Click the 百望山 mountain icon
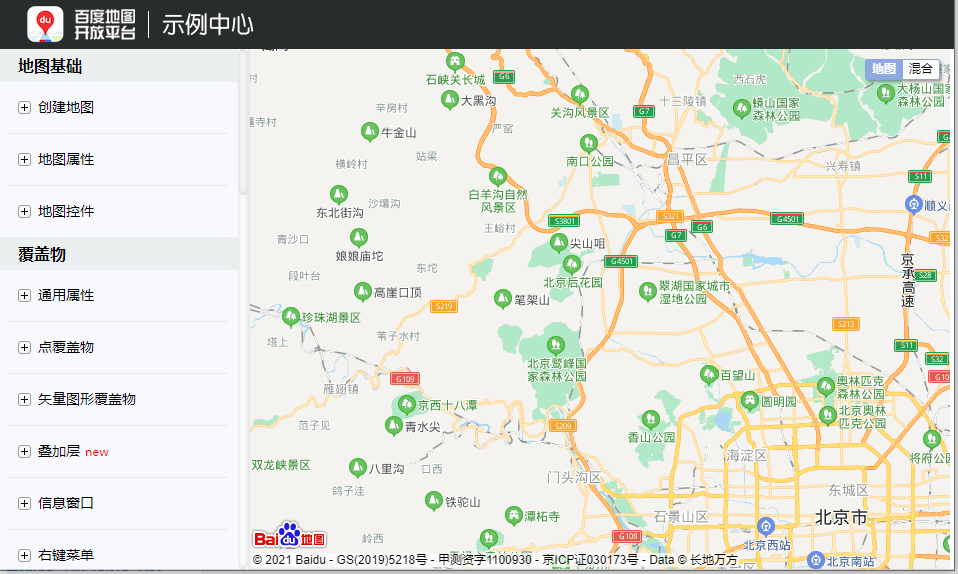Viewport: 958px width, 574px height. click(x=709, y=374)
